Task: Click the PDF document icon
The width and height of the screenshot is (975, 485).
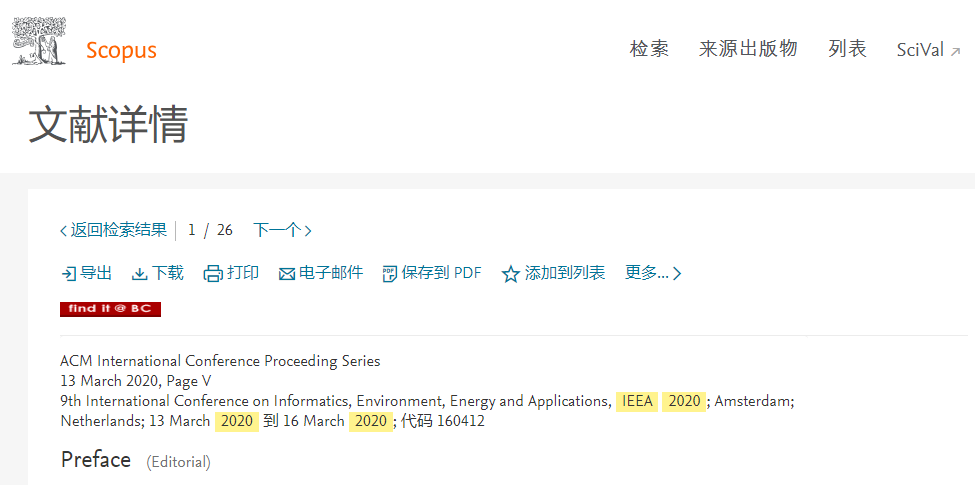Action: click(389, 274)
